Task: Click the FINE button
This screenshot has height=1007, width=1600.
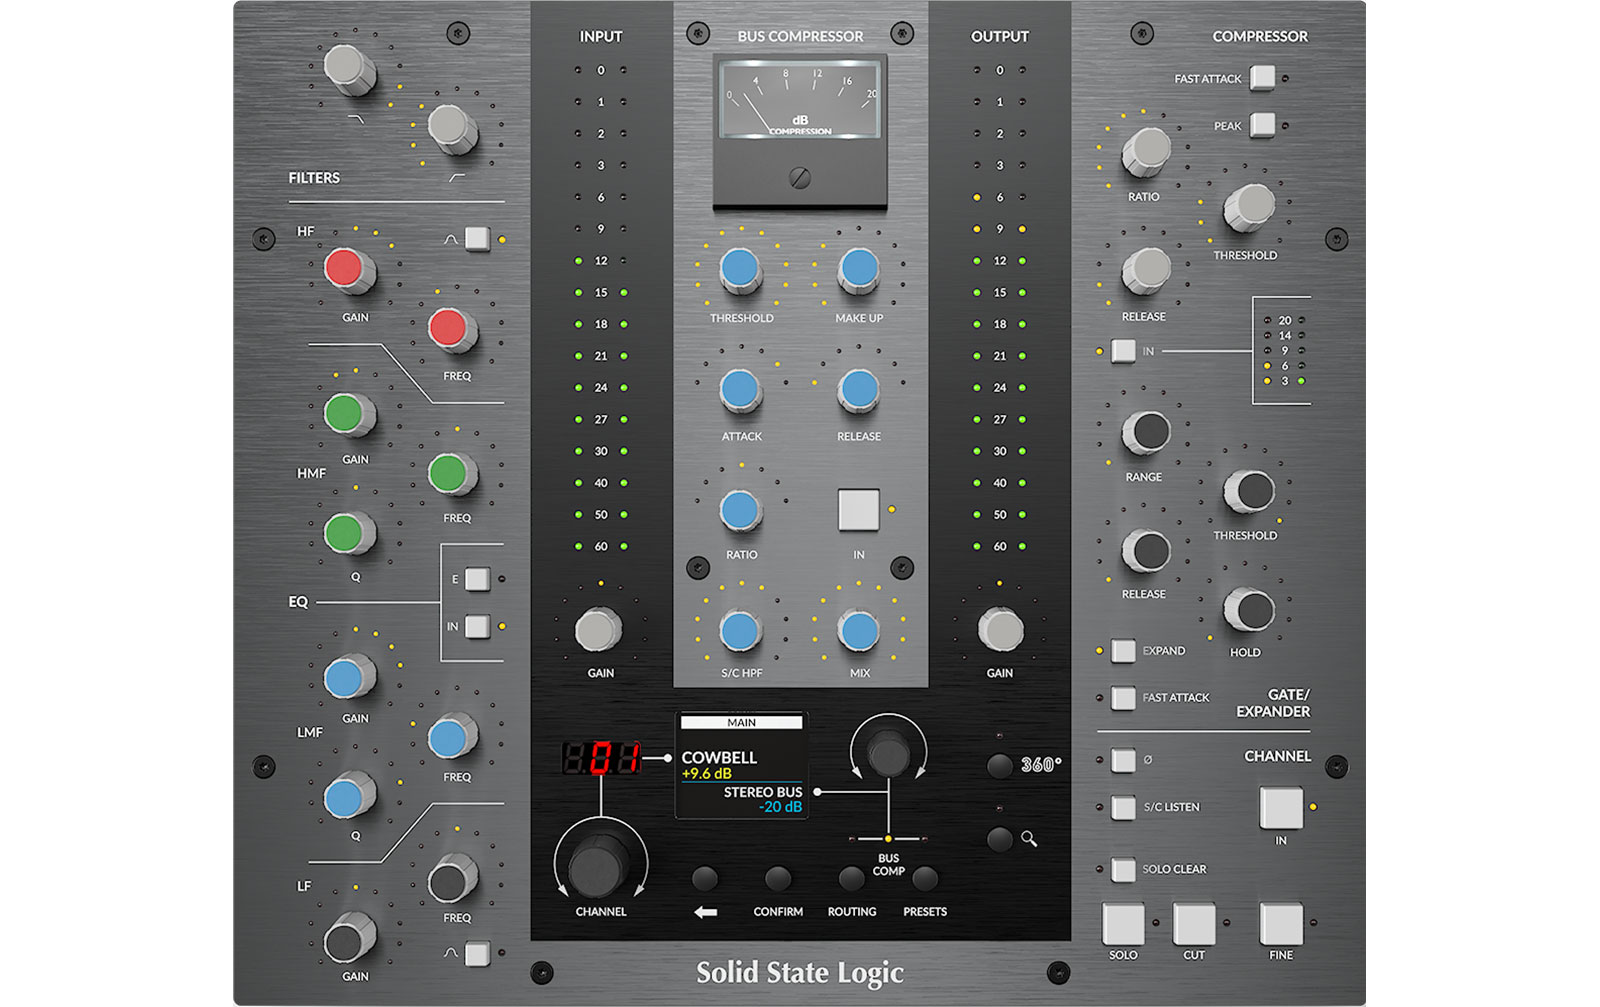Action: point(1281,923)
